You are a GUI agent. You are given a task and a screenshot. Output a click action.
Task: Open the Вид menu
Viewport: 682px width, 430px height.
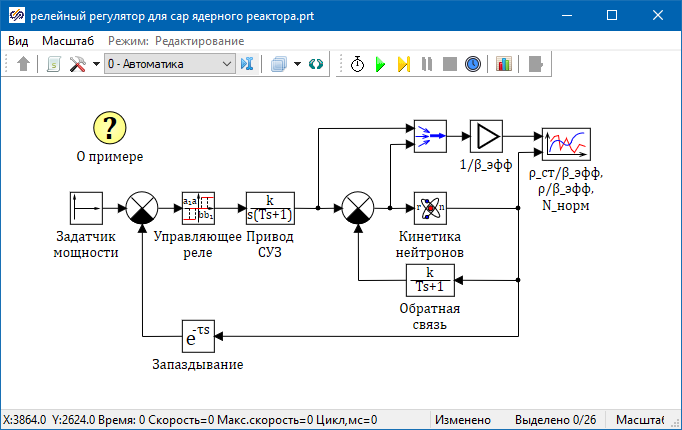pyautogui.click(x=19, y=41)
